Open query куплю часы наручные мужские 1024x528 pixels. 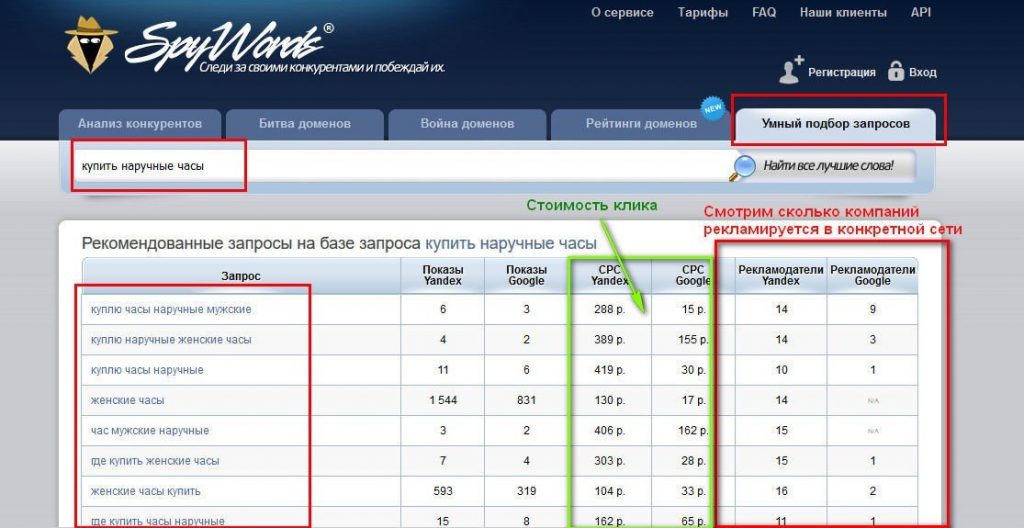tap(171, 310)
